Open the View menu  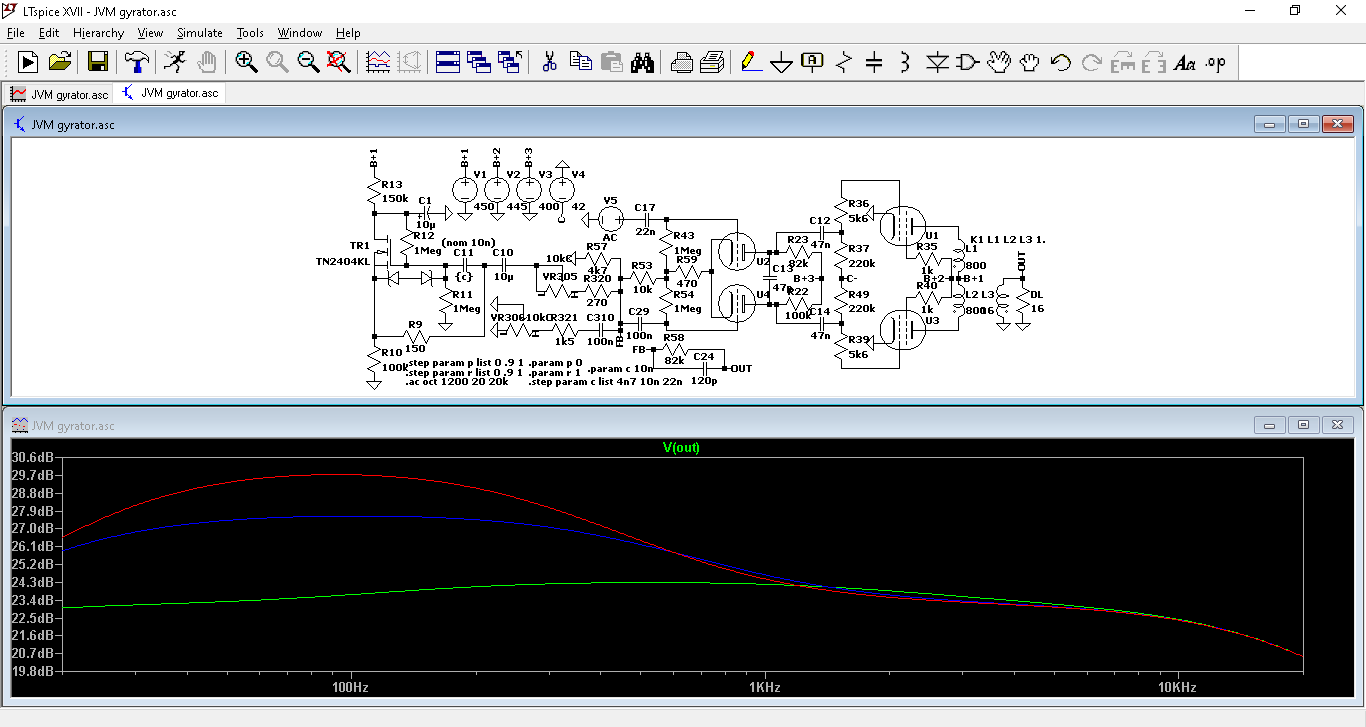coord(150,33)
